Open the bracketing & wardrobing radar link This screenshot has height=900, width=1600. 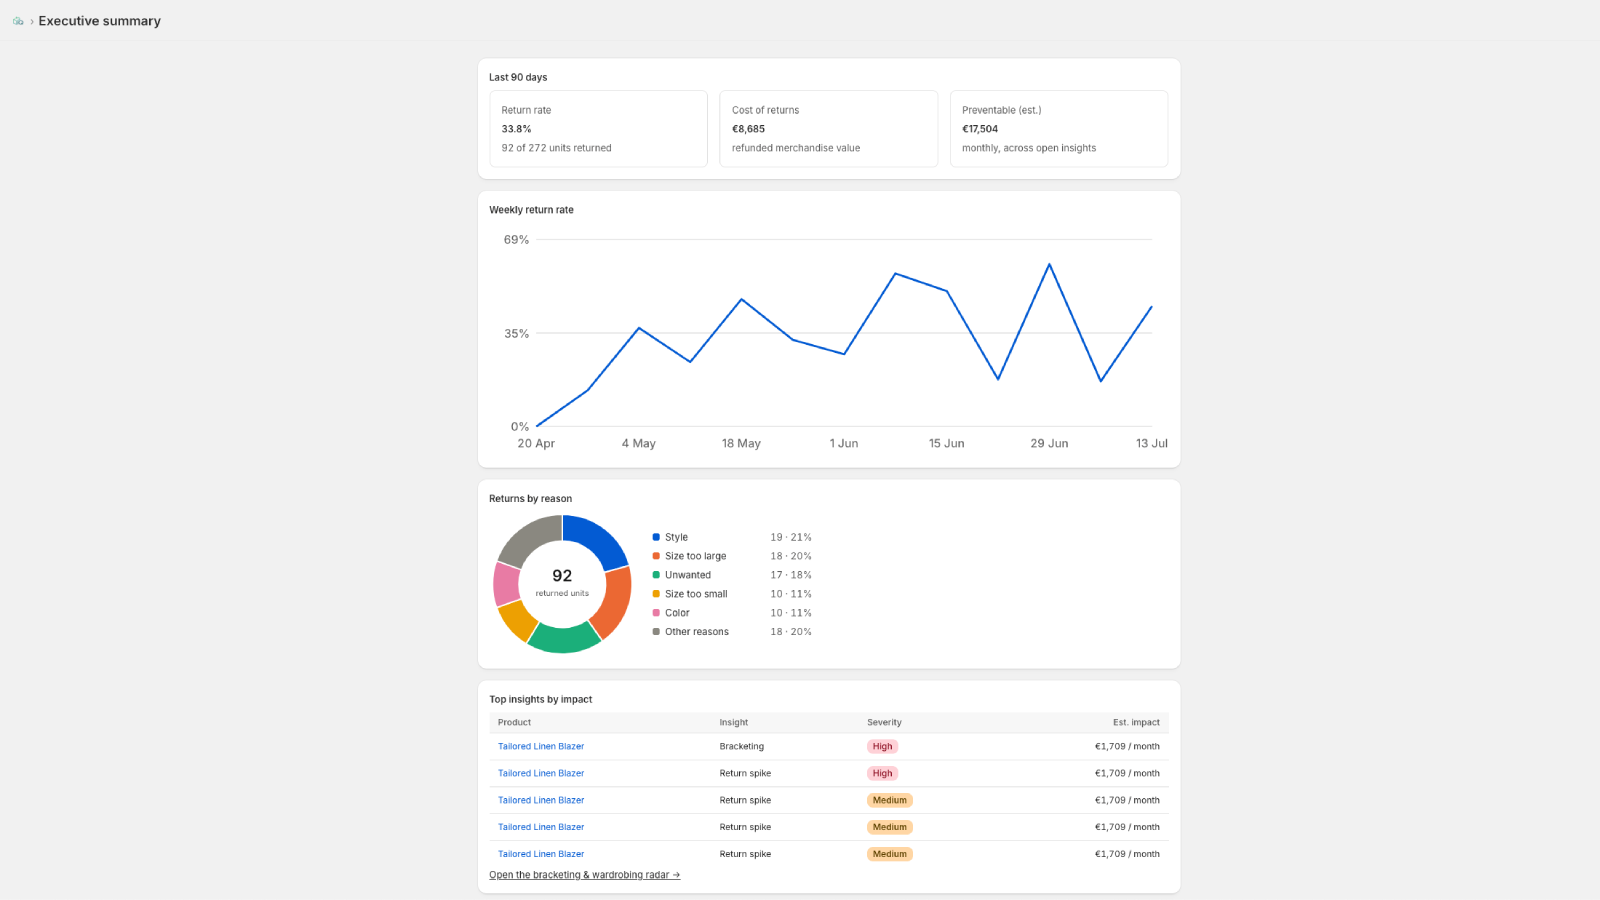pyautogui.click(x=584, y=875)
